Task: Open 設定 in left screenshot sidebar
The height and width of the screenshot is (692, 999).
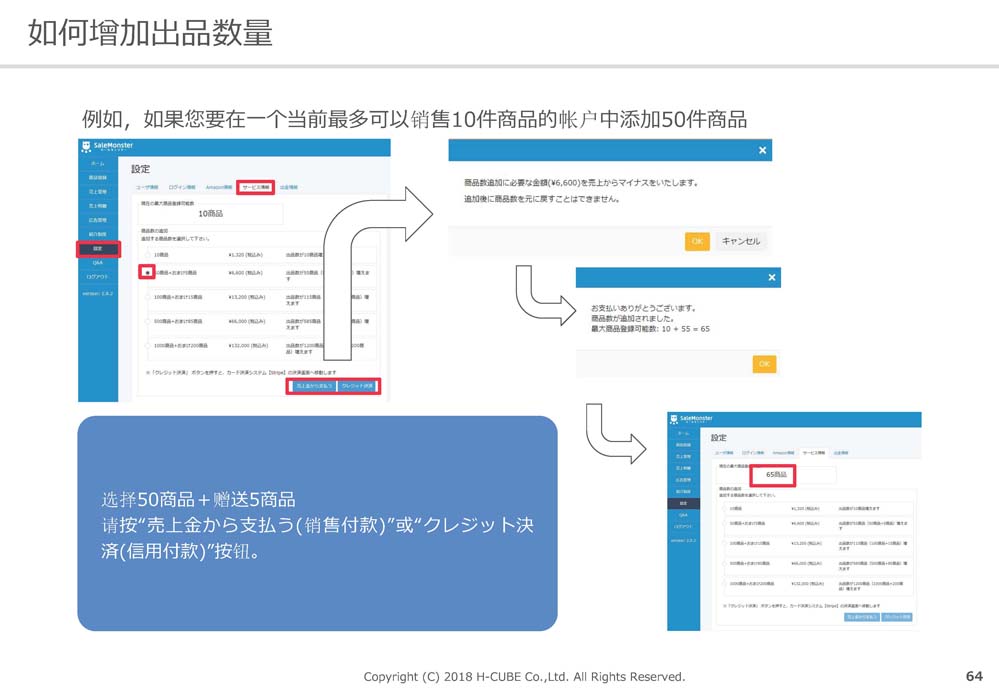Action: point(97,249)
